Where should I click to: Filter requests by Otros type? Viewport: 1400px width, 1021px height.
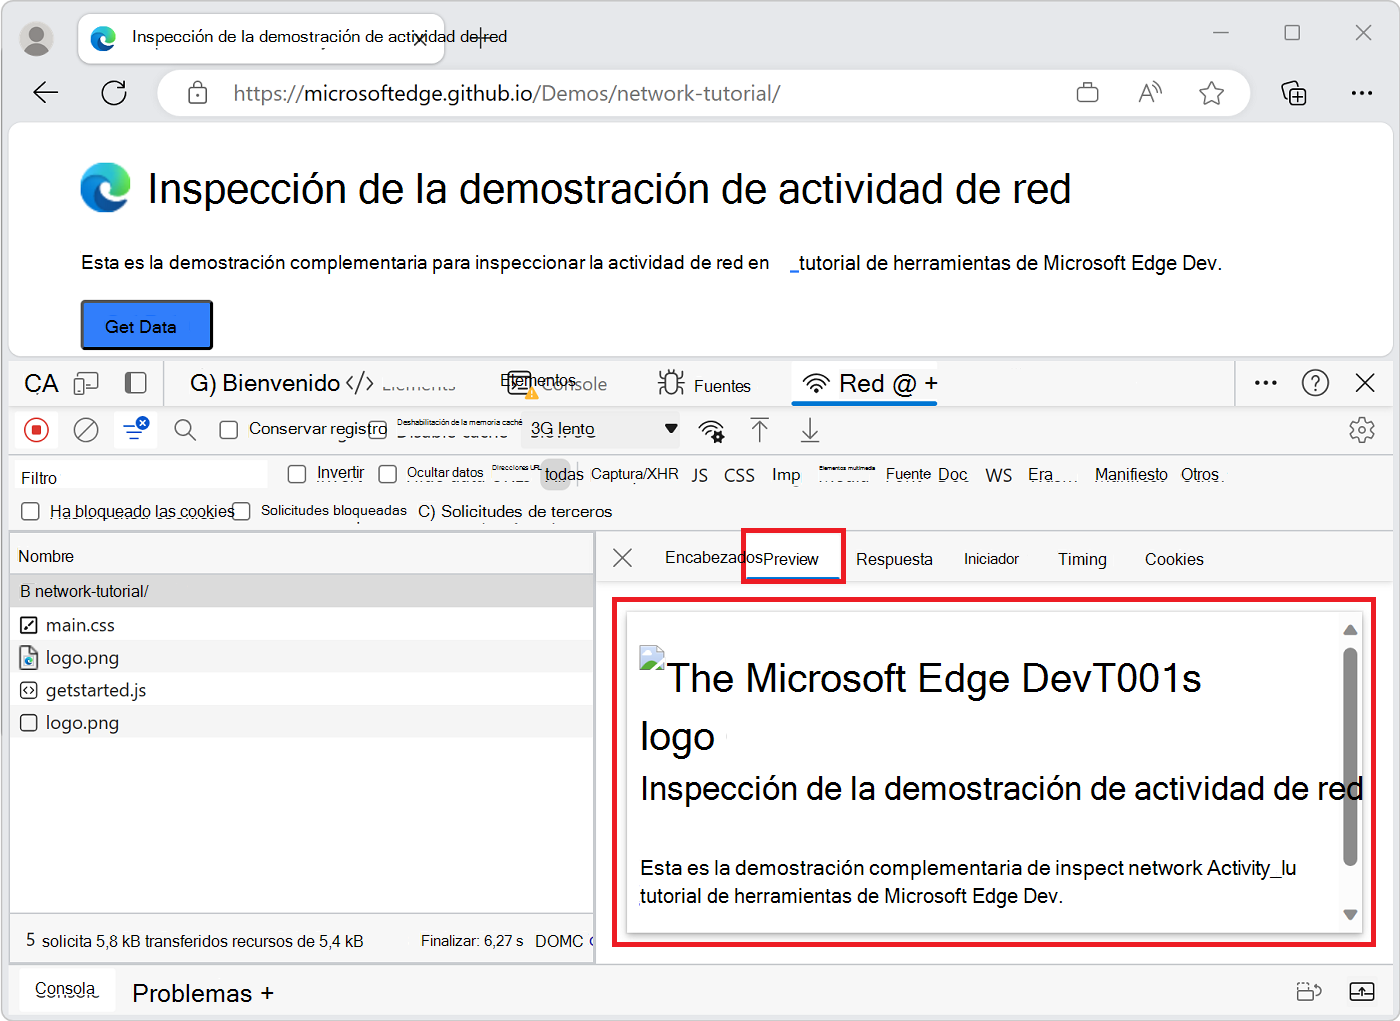point(1200,474)
